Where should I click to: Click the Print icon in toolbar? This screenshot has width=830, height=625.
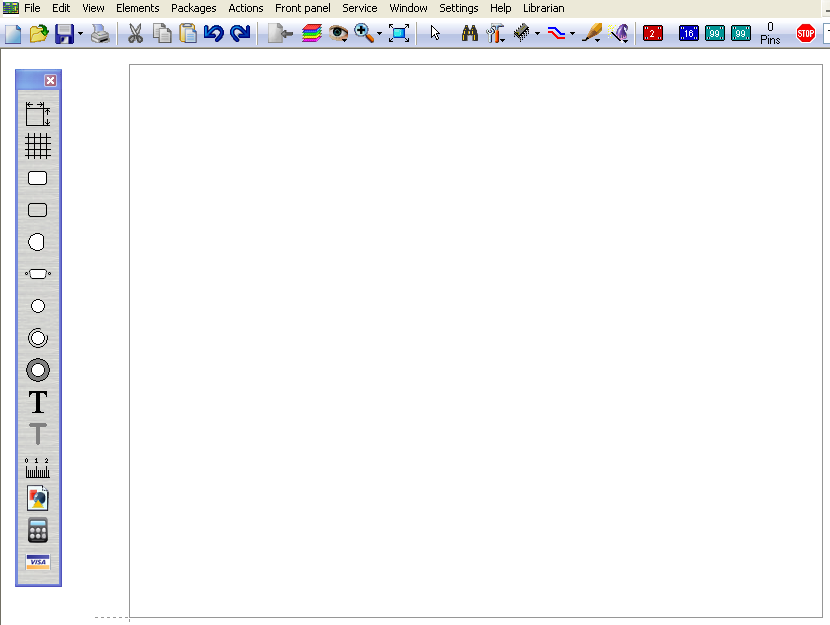coord(101,34)
